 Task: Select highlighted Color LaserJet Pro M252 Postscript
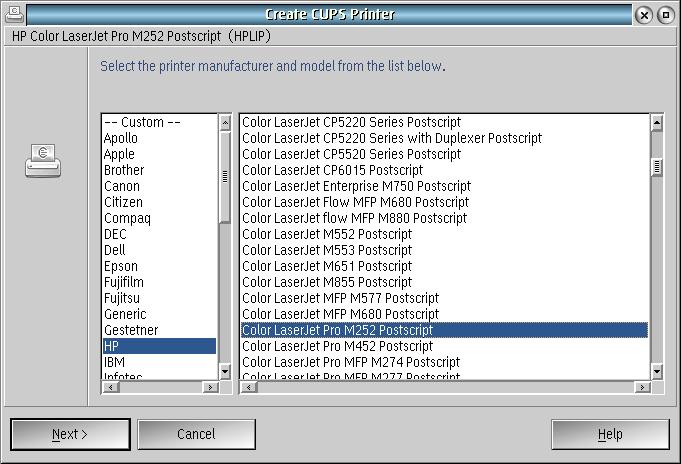click(444, 330)
